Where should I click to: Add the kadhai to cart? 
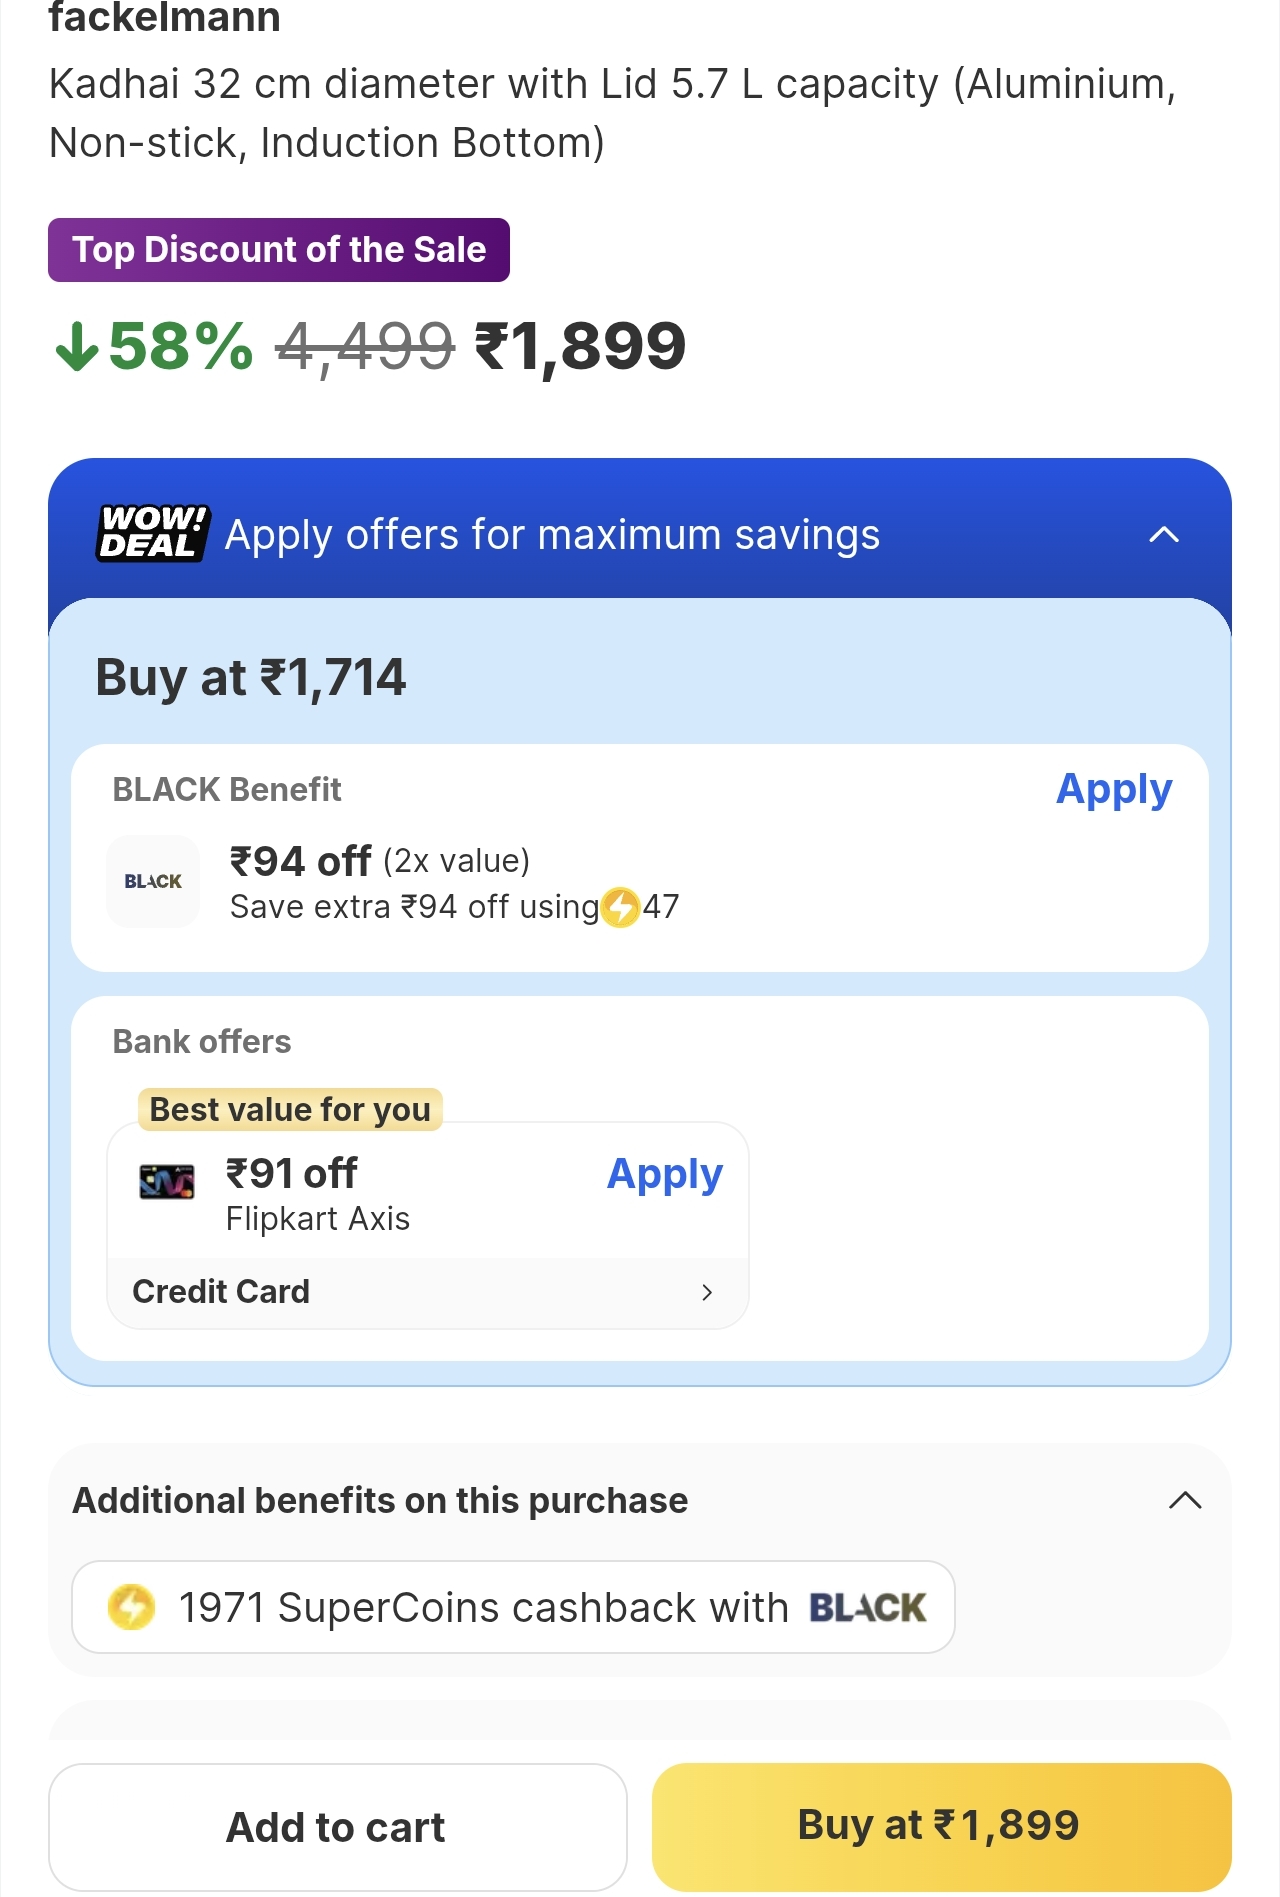(337, 1827)
